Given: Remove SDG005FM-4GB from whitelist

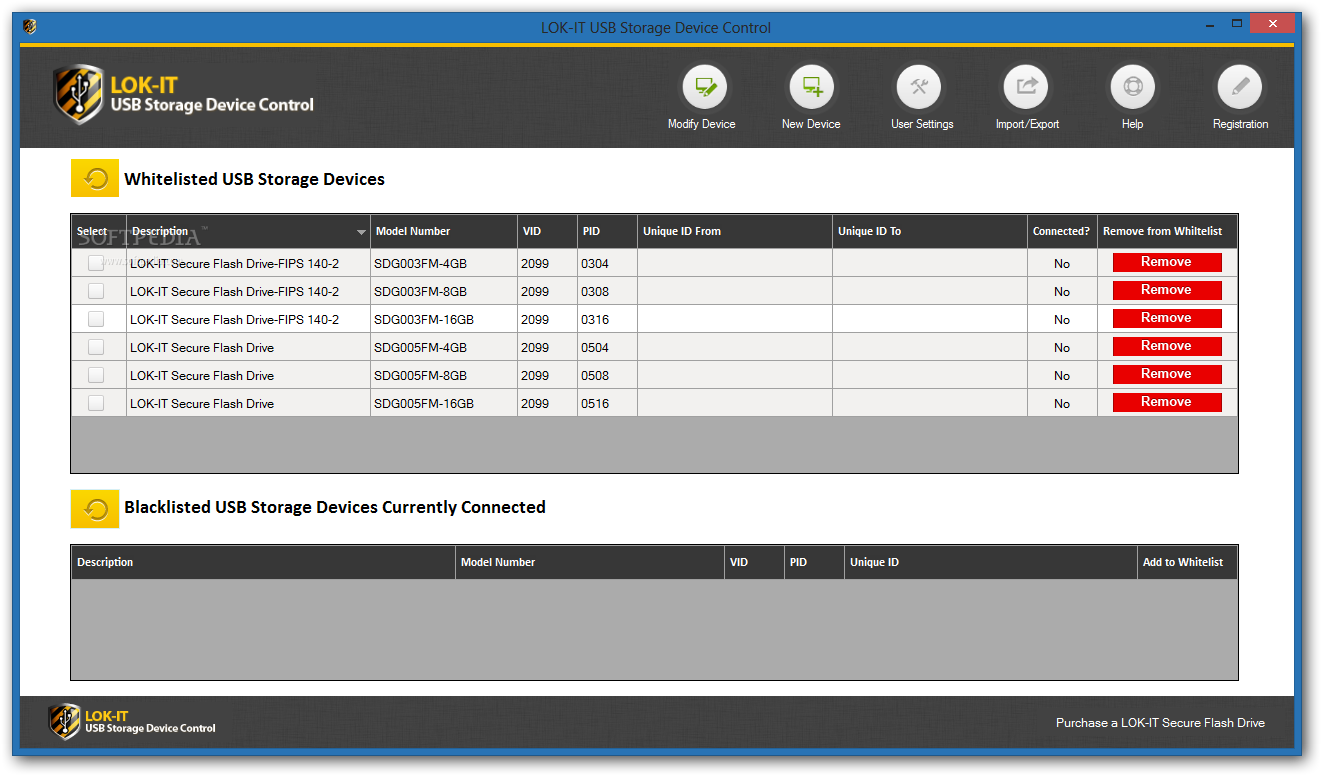Looking at the screenshot, I should pyautogui.click(x=1167, y=346).
